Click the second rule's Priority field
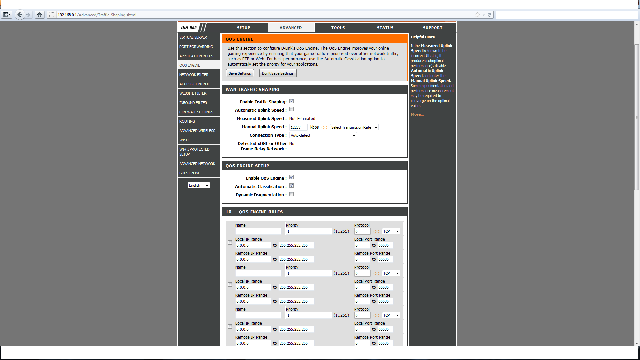Screen dimensions: 640x360 pos(309,273)
